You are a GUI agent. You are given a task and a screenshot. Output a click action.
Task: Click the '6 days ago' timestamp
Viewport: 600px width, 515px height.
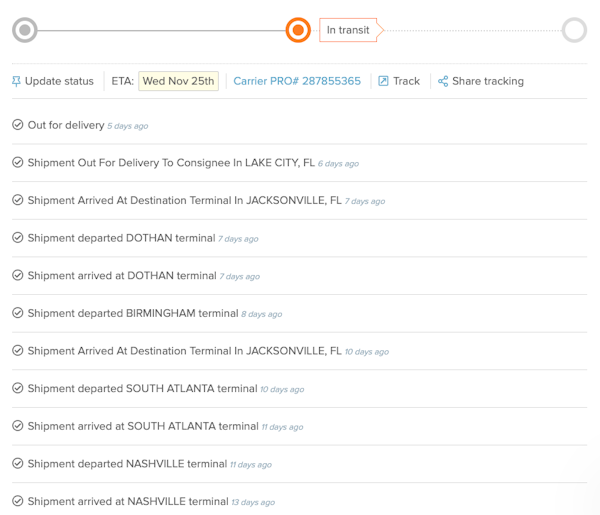pyautogui.click(x=338, y=163)
